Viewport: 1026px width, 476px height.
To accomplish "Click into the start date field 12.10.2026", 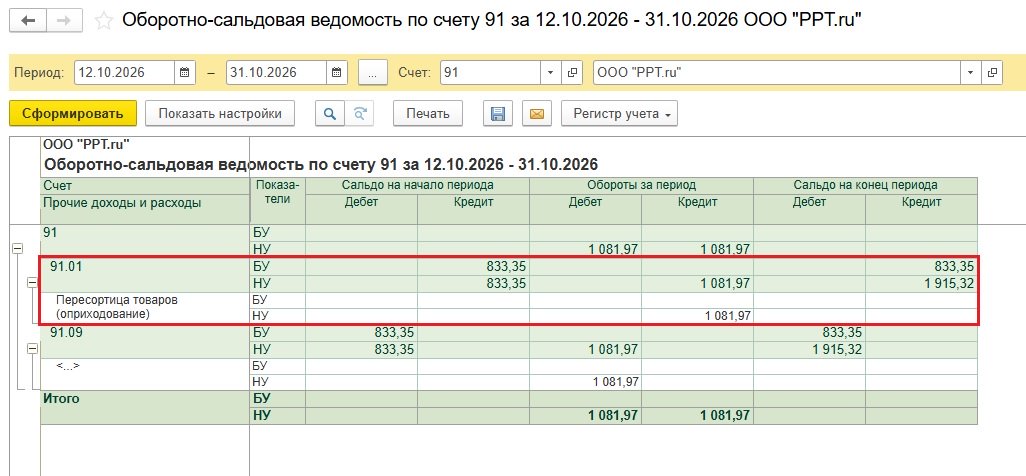I will pyautogui.click(x=124, y=73).
